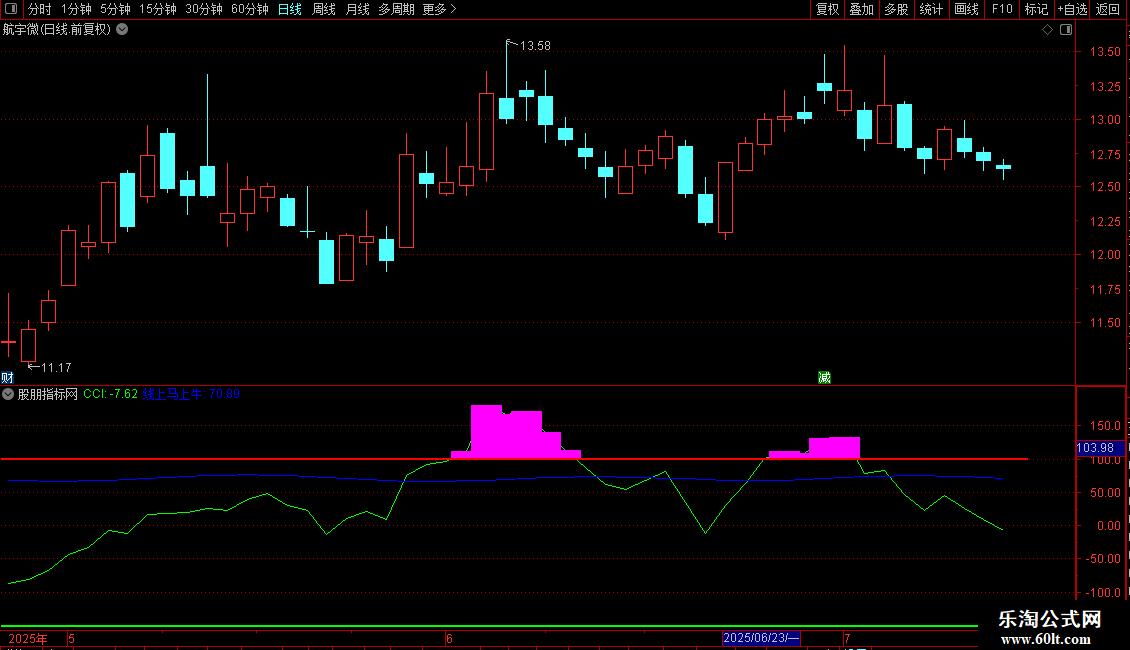Click the panel layout icon beside 分时
Screen dimensions: 1130x650
11,9
